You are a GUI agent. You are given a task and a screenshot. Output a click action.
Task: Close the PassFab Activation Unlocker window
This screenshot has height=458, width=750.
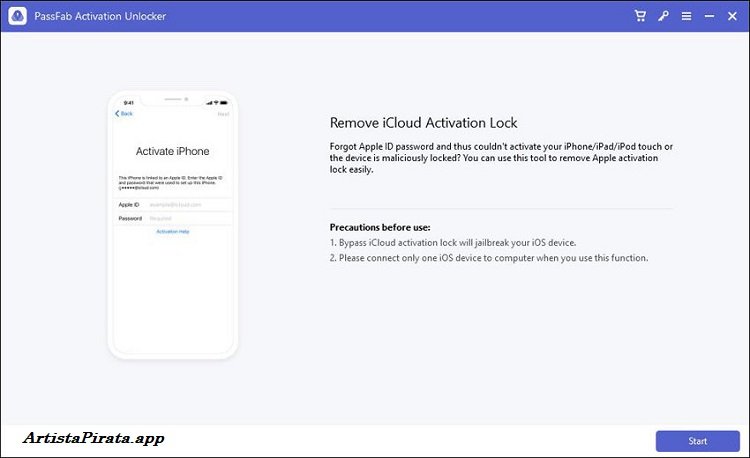[x=732, y=16]
